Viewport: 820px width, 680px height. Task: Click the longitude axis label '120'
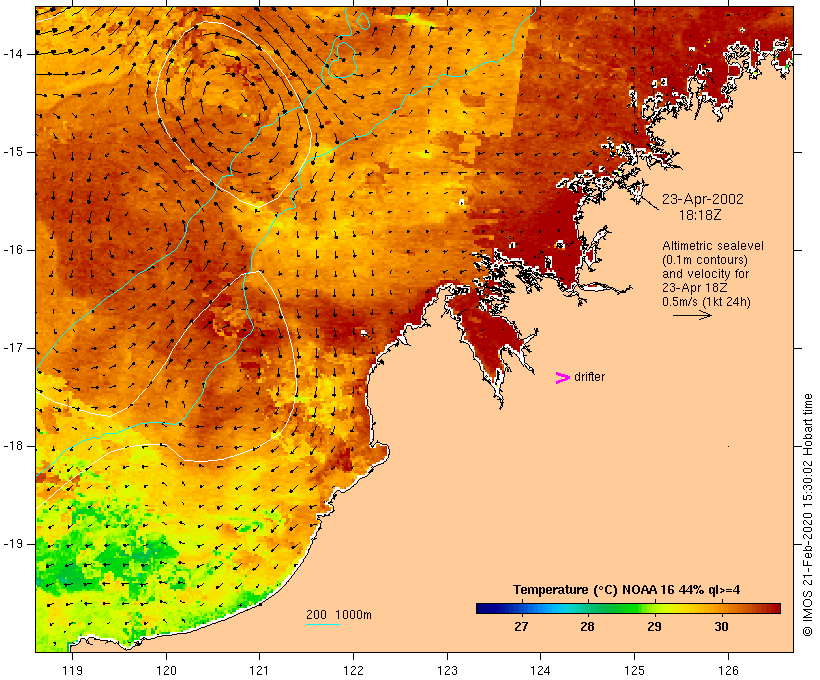tap(166, 670)
